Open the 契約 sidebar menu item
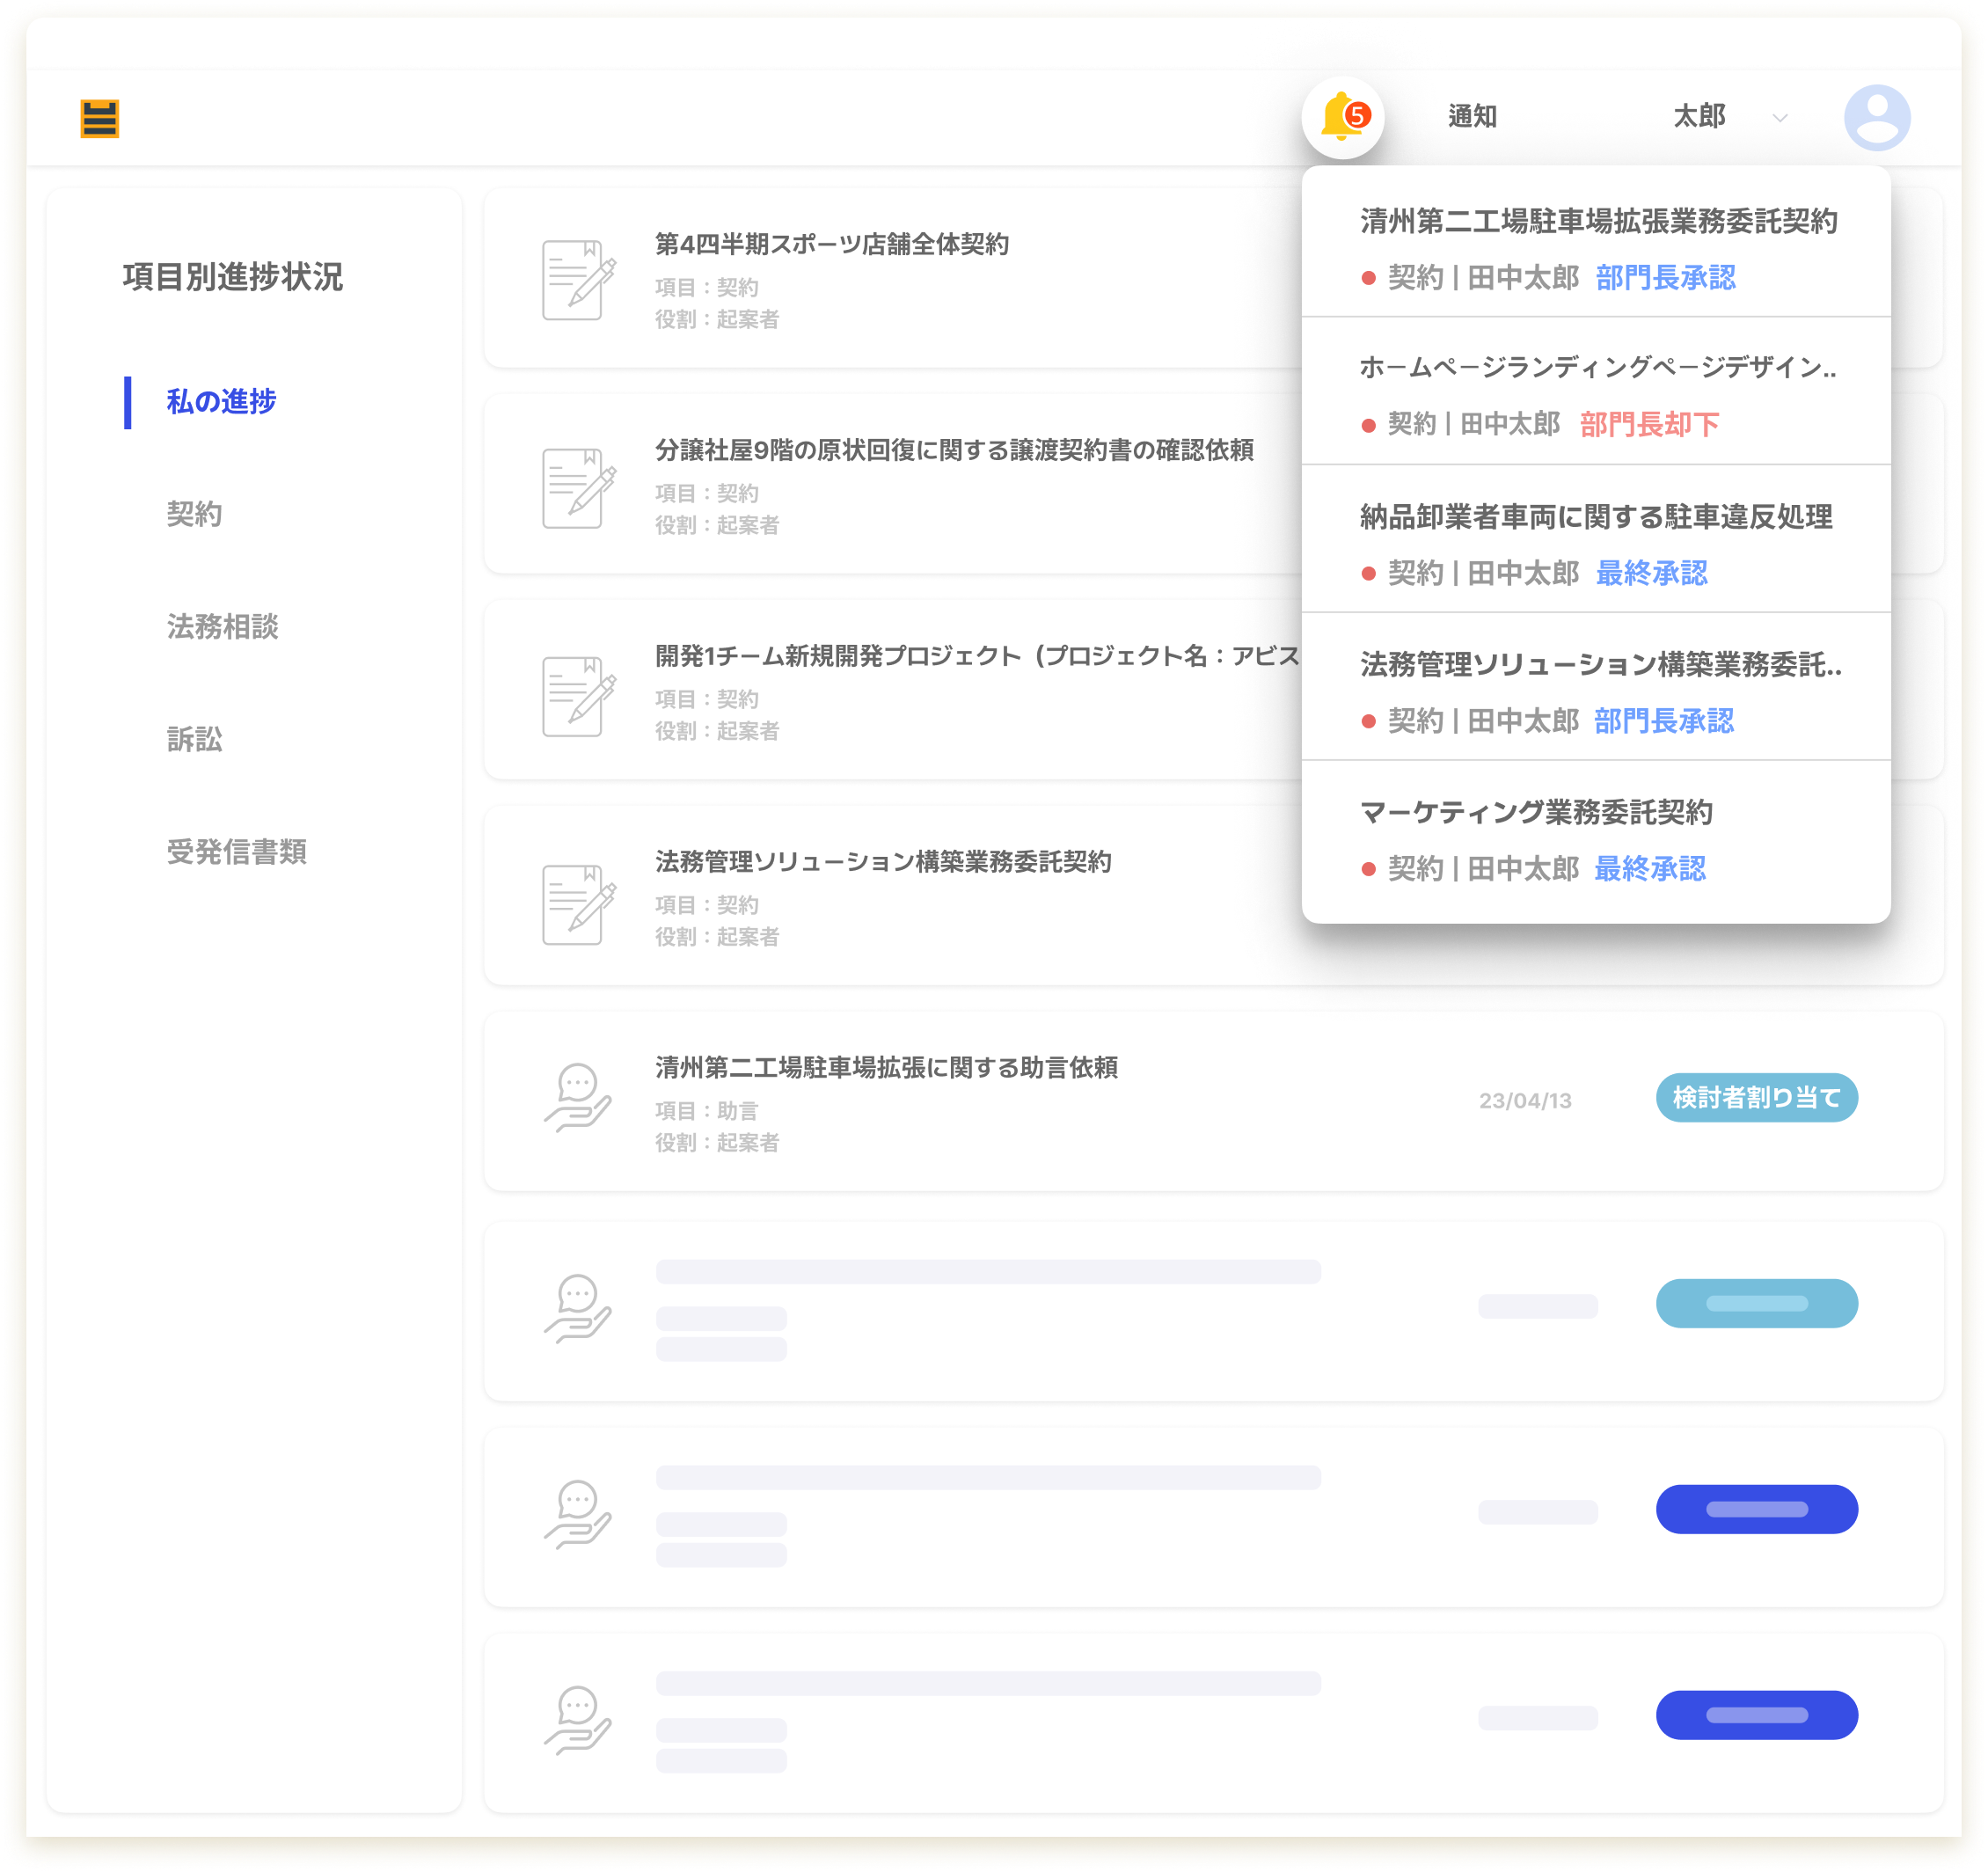1988x1872 pixels. 194,514
